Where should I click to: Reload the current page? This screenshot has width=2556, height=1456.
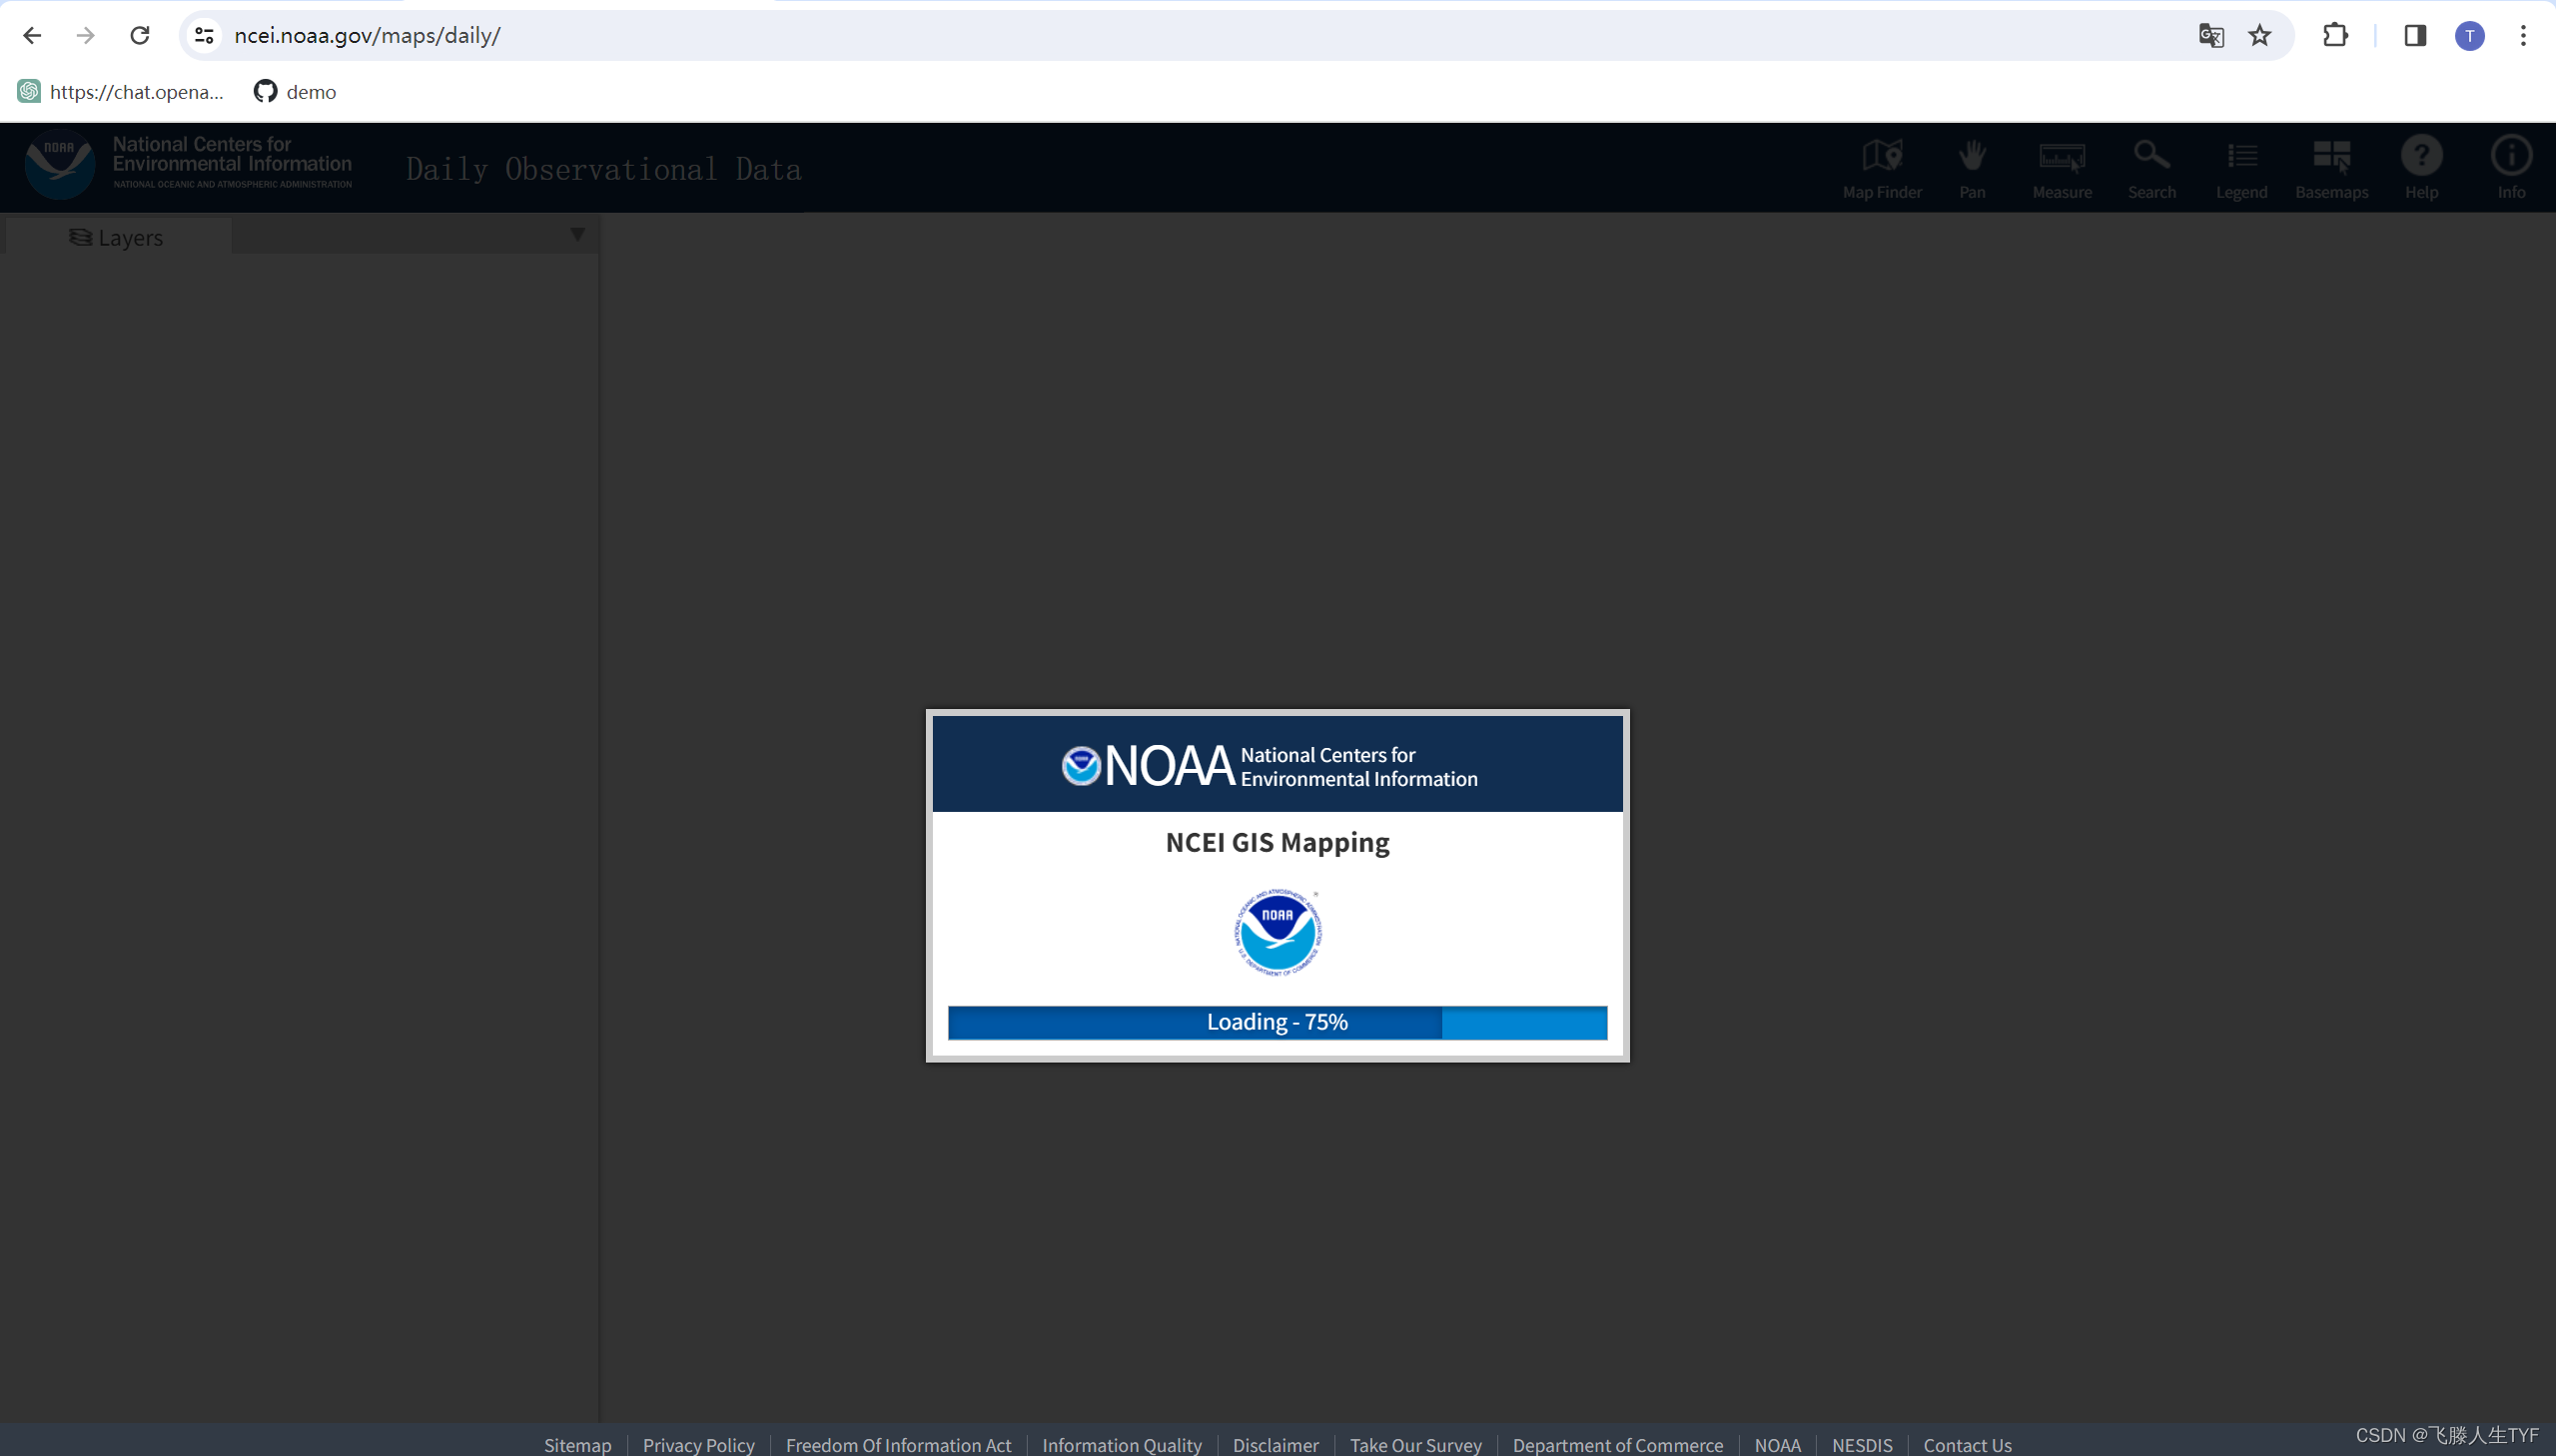[x=140, y=36]
